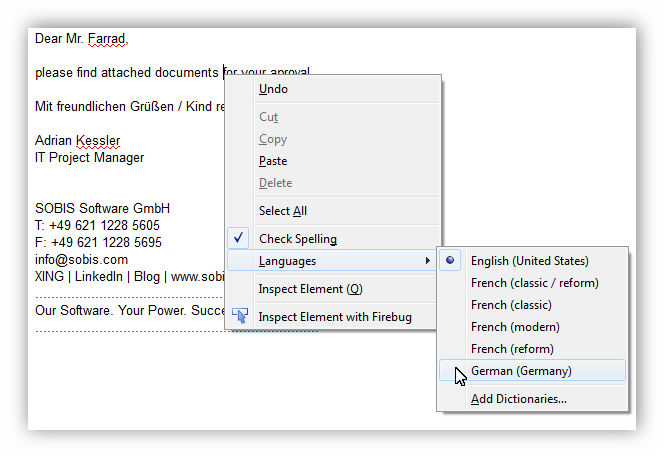Choose Select All from the context menu

click(333, 211)
